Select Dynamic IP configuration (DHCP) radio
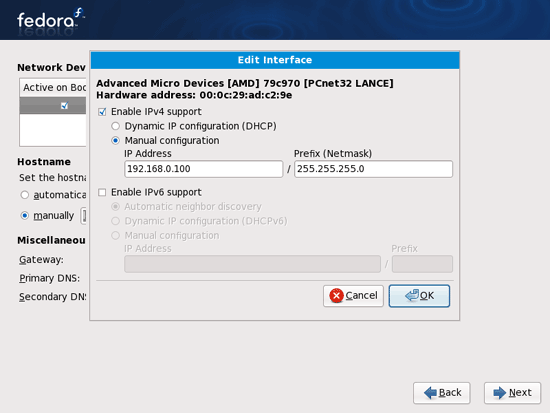The image size is (550, 413). 115,126
